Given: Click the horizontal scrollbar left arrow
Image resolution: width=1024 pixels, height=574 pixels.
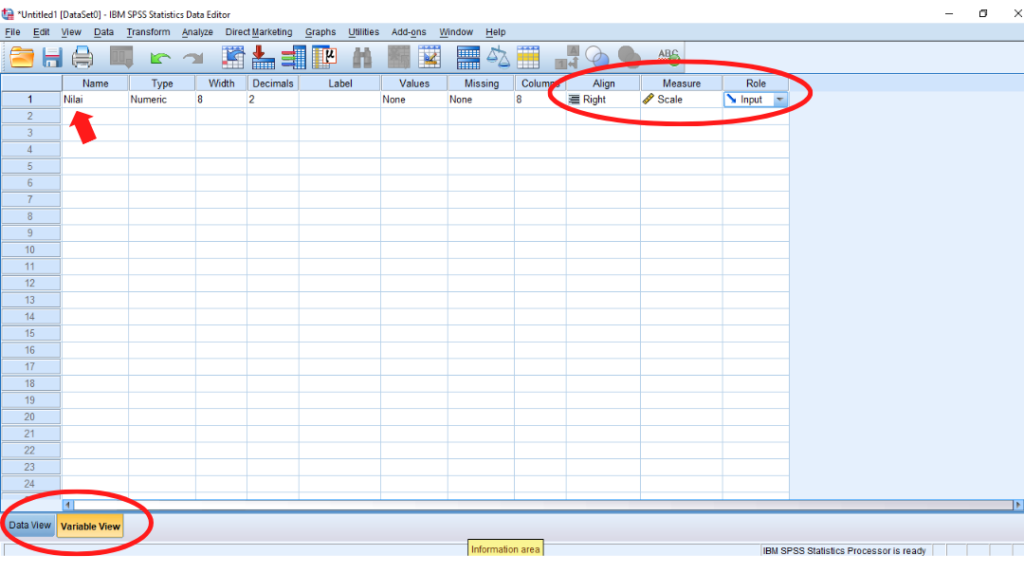Looking at the screenshot, I should coord(68,505).
